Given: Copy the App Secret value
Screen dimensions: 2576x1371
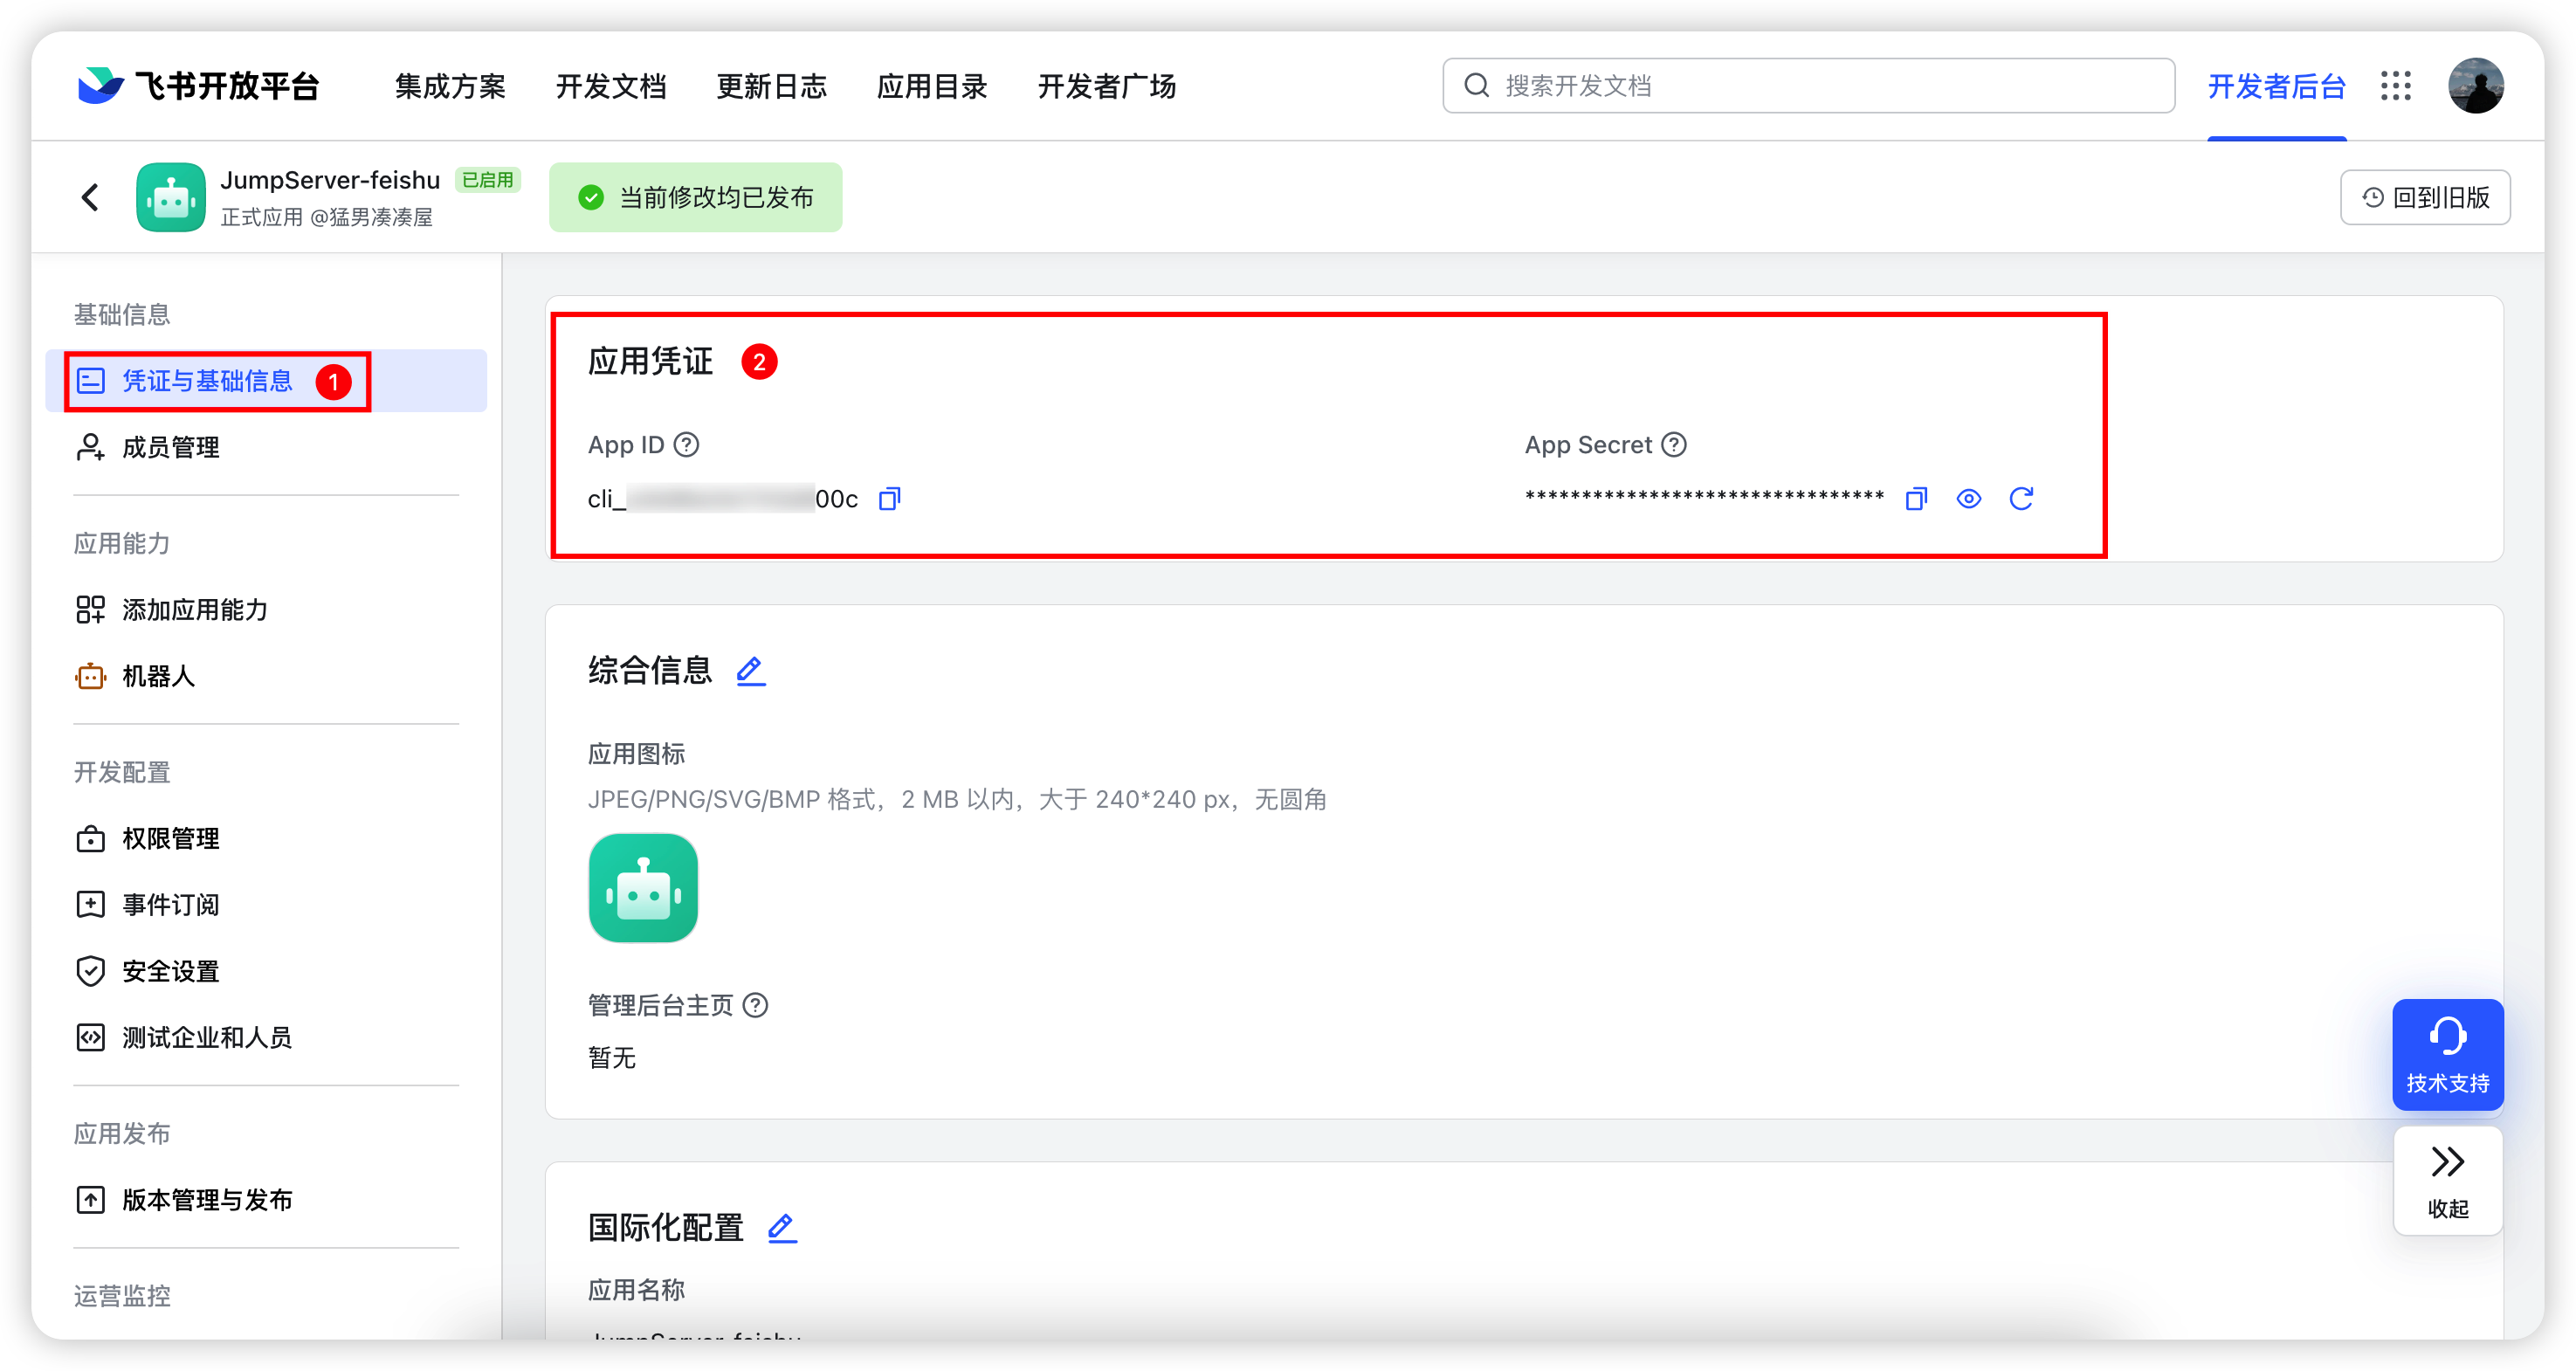Looking at the screenshot, I should (x=1915, y=498).
